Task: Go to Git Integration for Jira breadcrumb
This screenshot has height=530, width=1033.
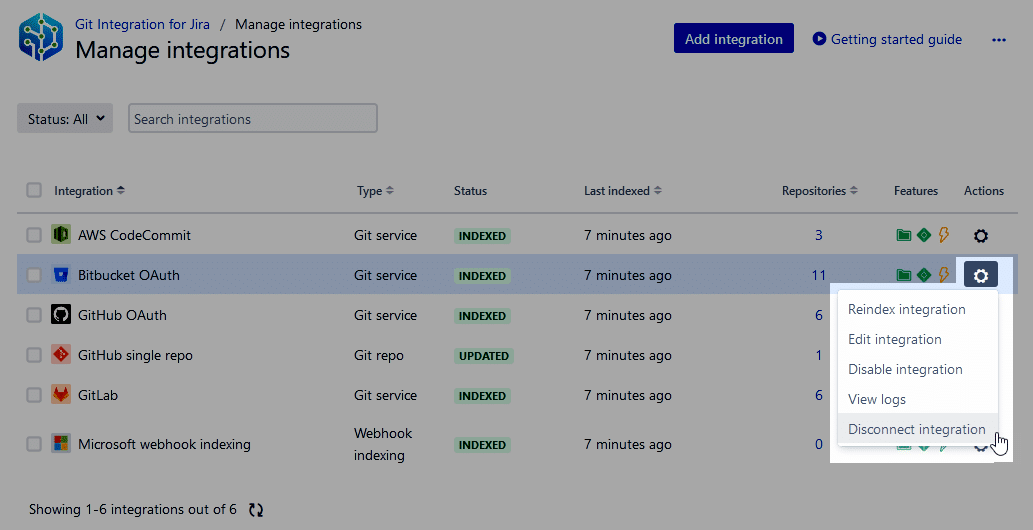Action: click(x=142, y=24)
